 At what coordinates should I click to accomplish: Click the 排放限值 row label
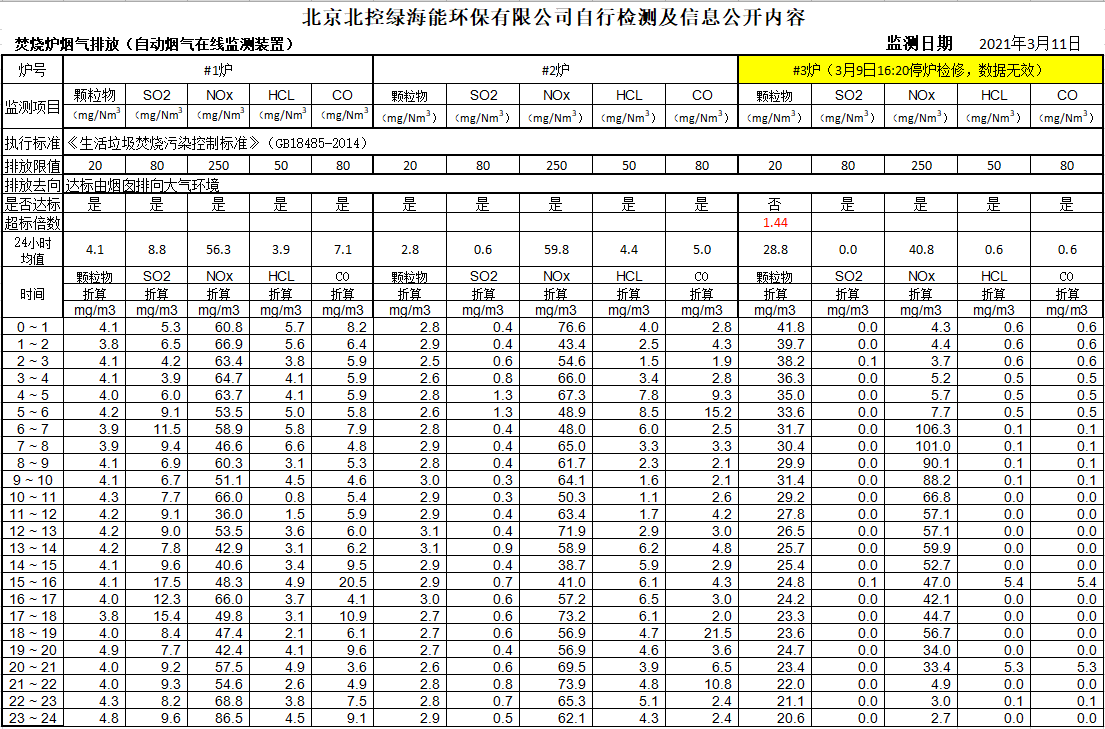point(32,166)
